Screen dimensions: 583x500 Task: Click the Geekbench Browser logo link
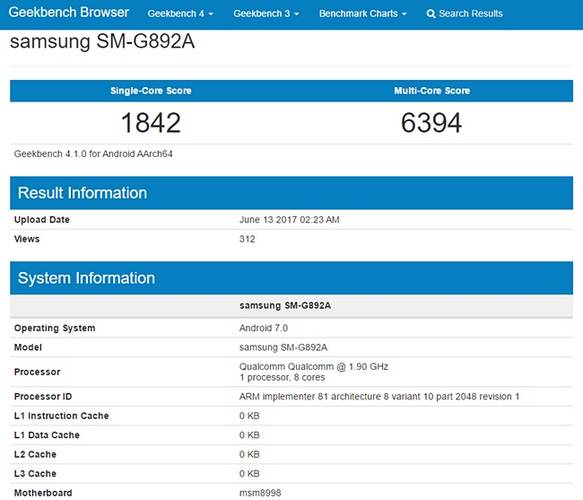click(x=69, y=13)
